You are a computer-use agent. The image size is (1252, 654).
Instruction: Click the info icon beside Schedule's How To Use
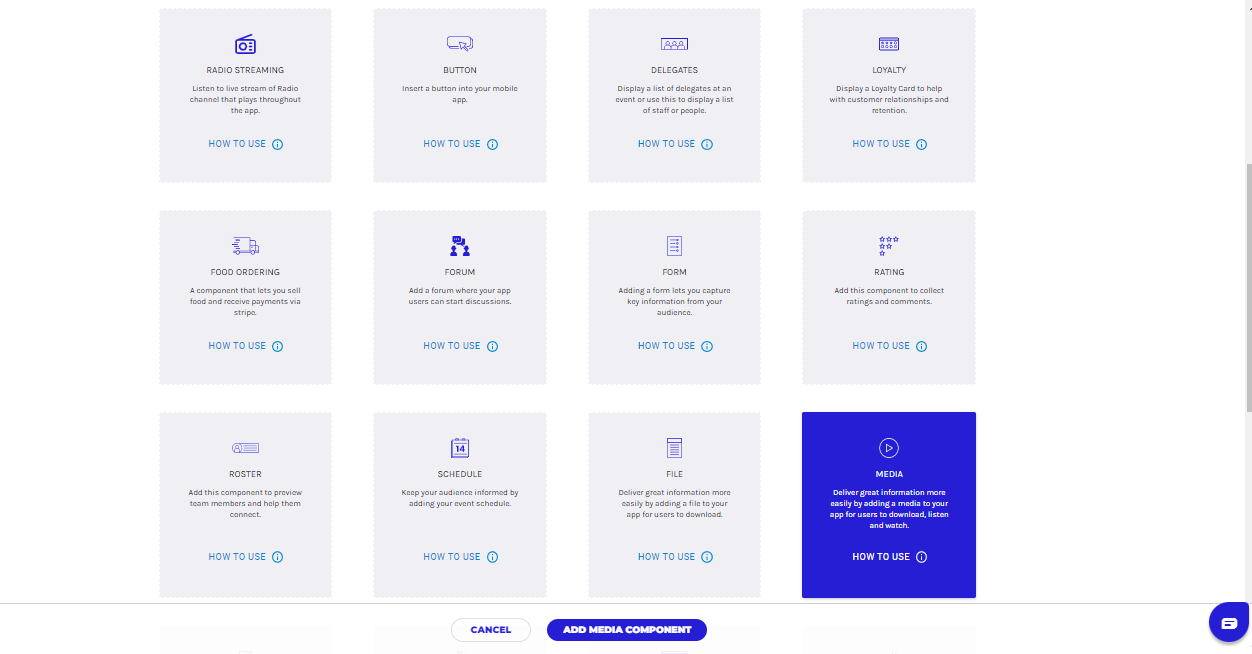tap(492, 557)
